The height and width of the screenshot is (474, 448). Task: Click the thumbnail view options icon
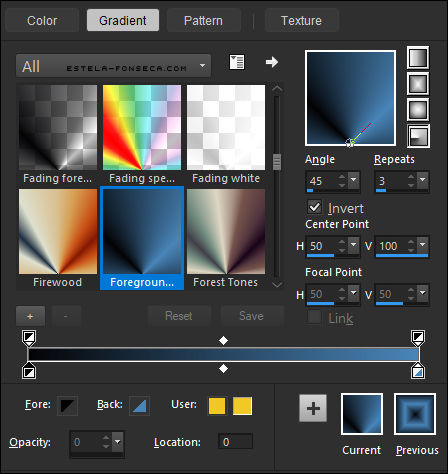(237, 62)
